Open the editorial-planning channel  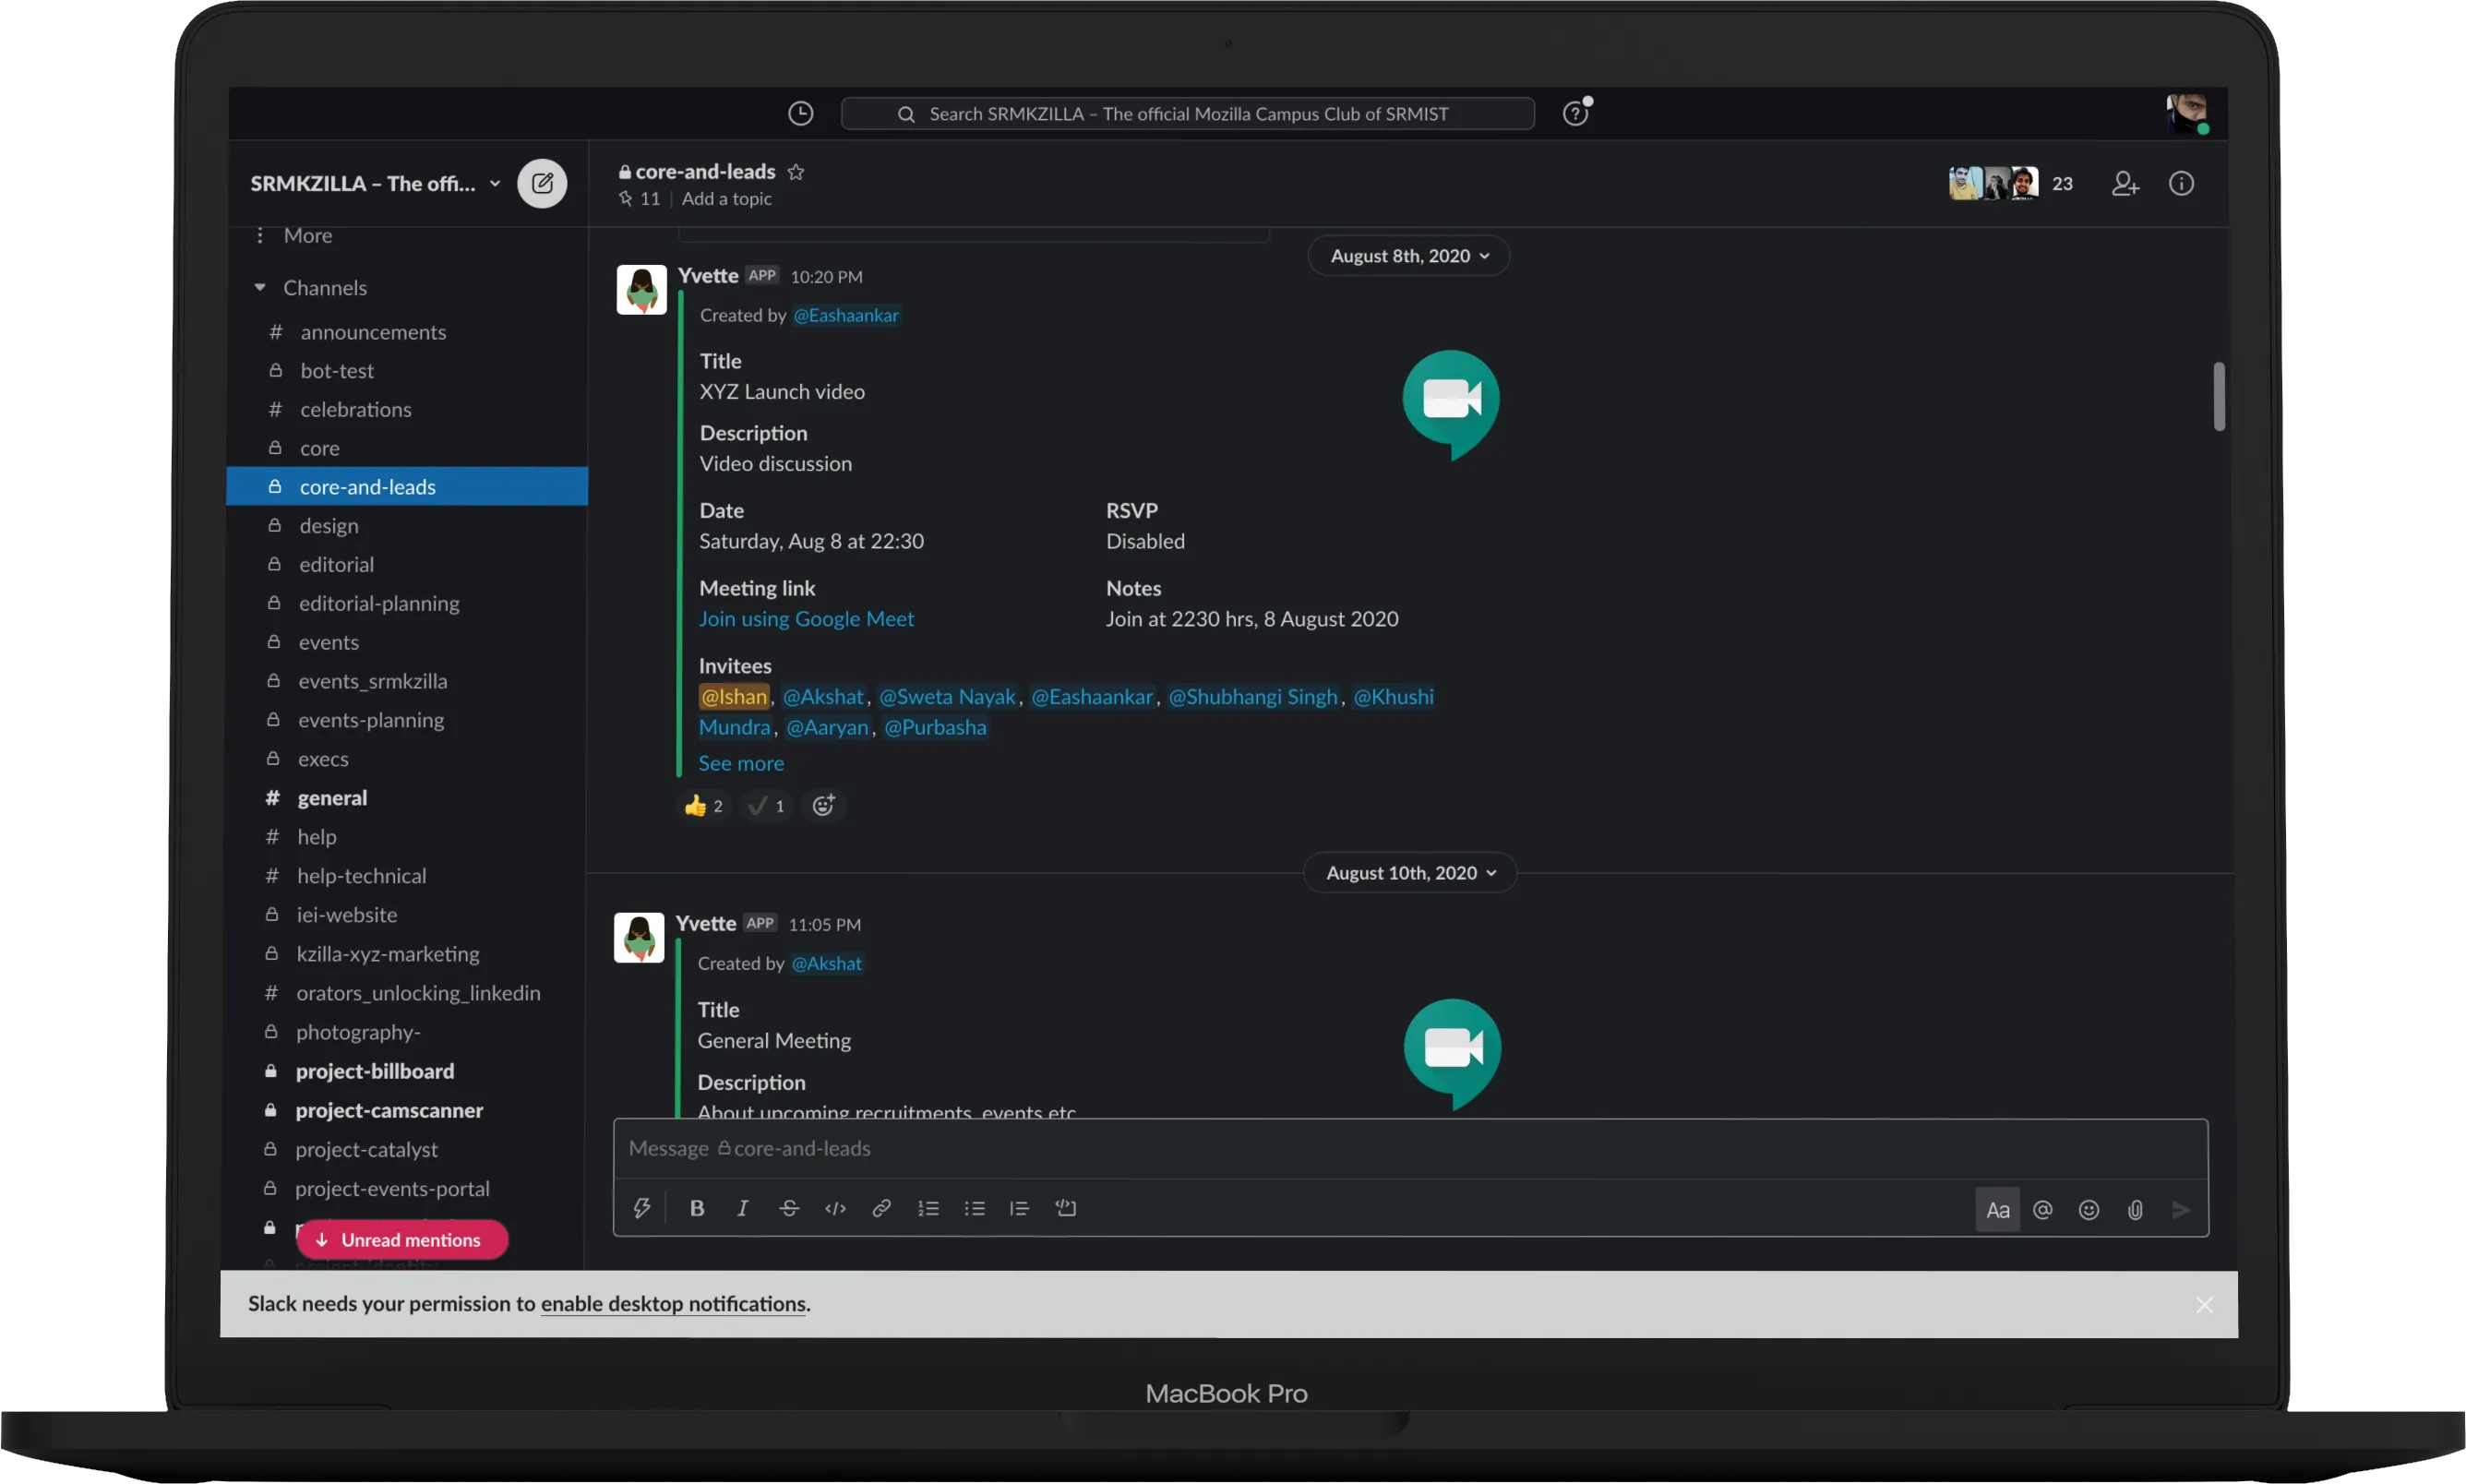click(x=406, y=604)
